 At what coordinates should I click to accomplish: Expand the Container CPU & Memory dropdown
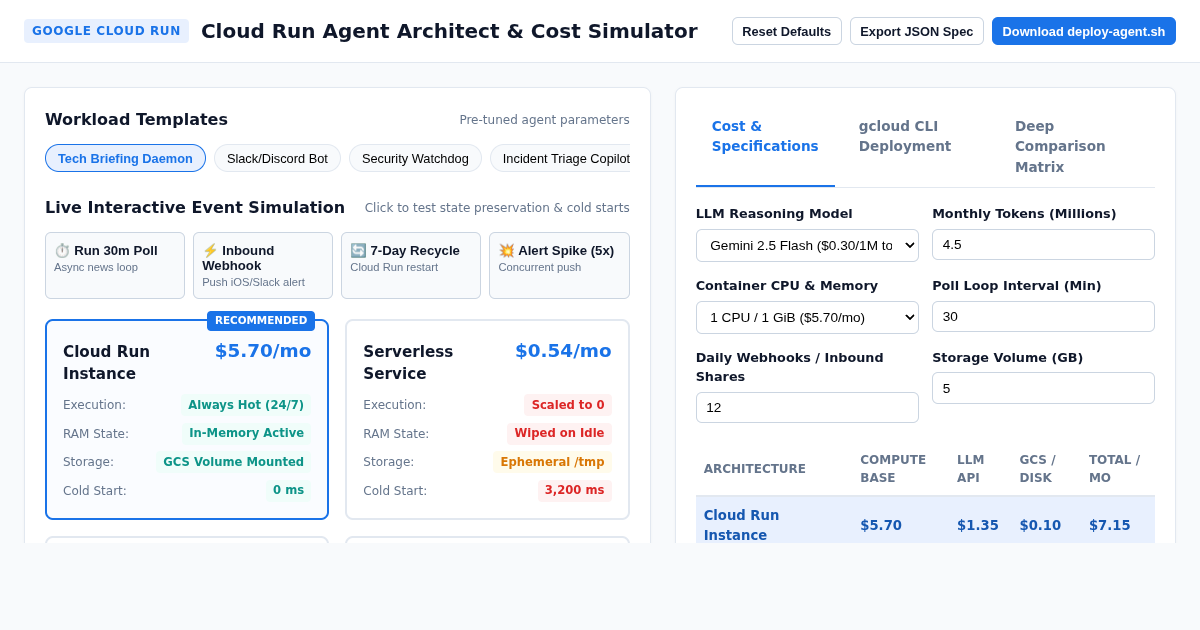click(807, 317)
